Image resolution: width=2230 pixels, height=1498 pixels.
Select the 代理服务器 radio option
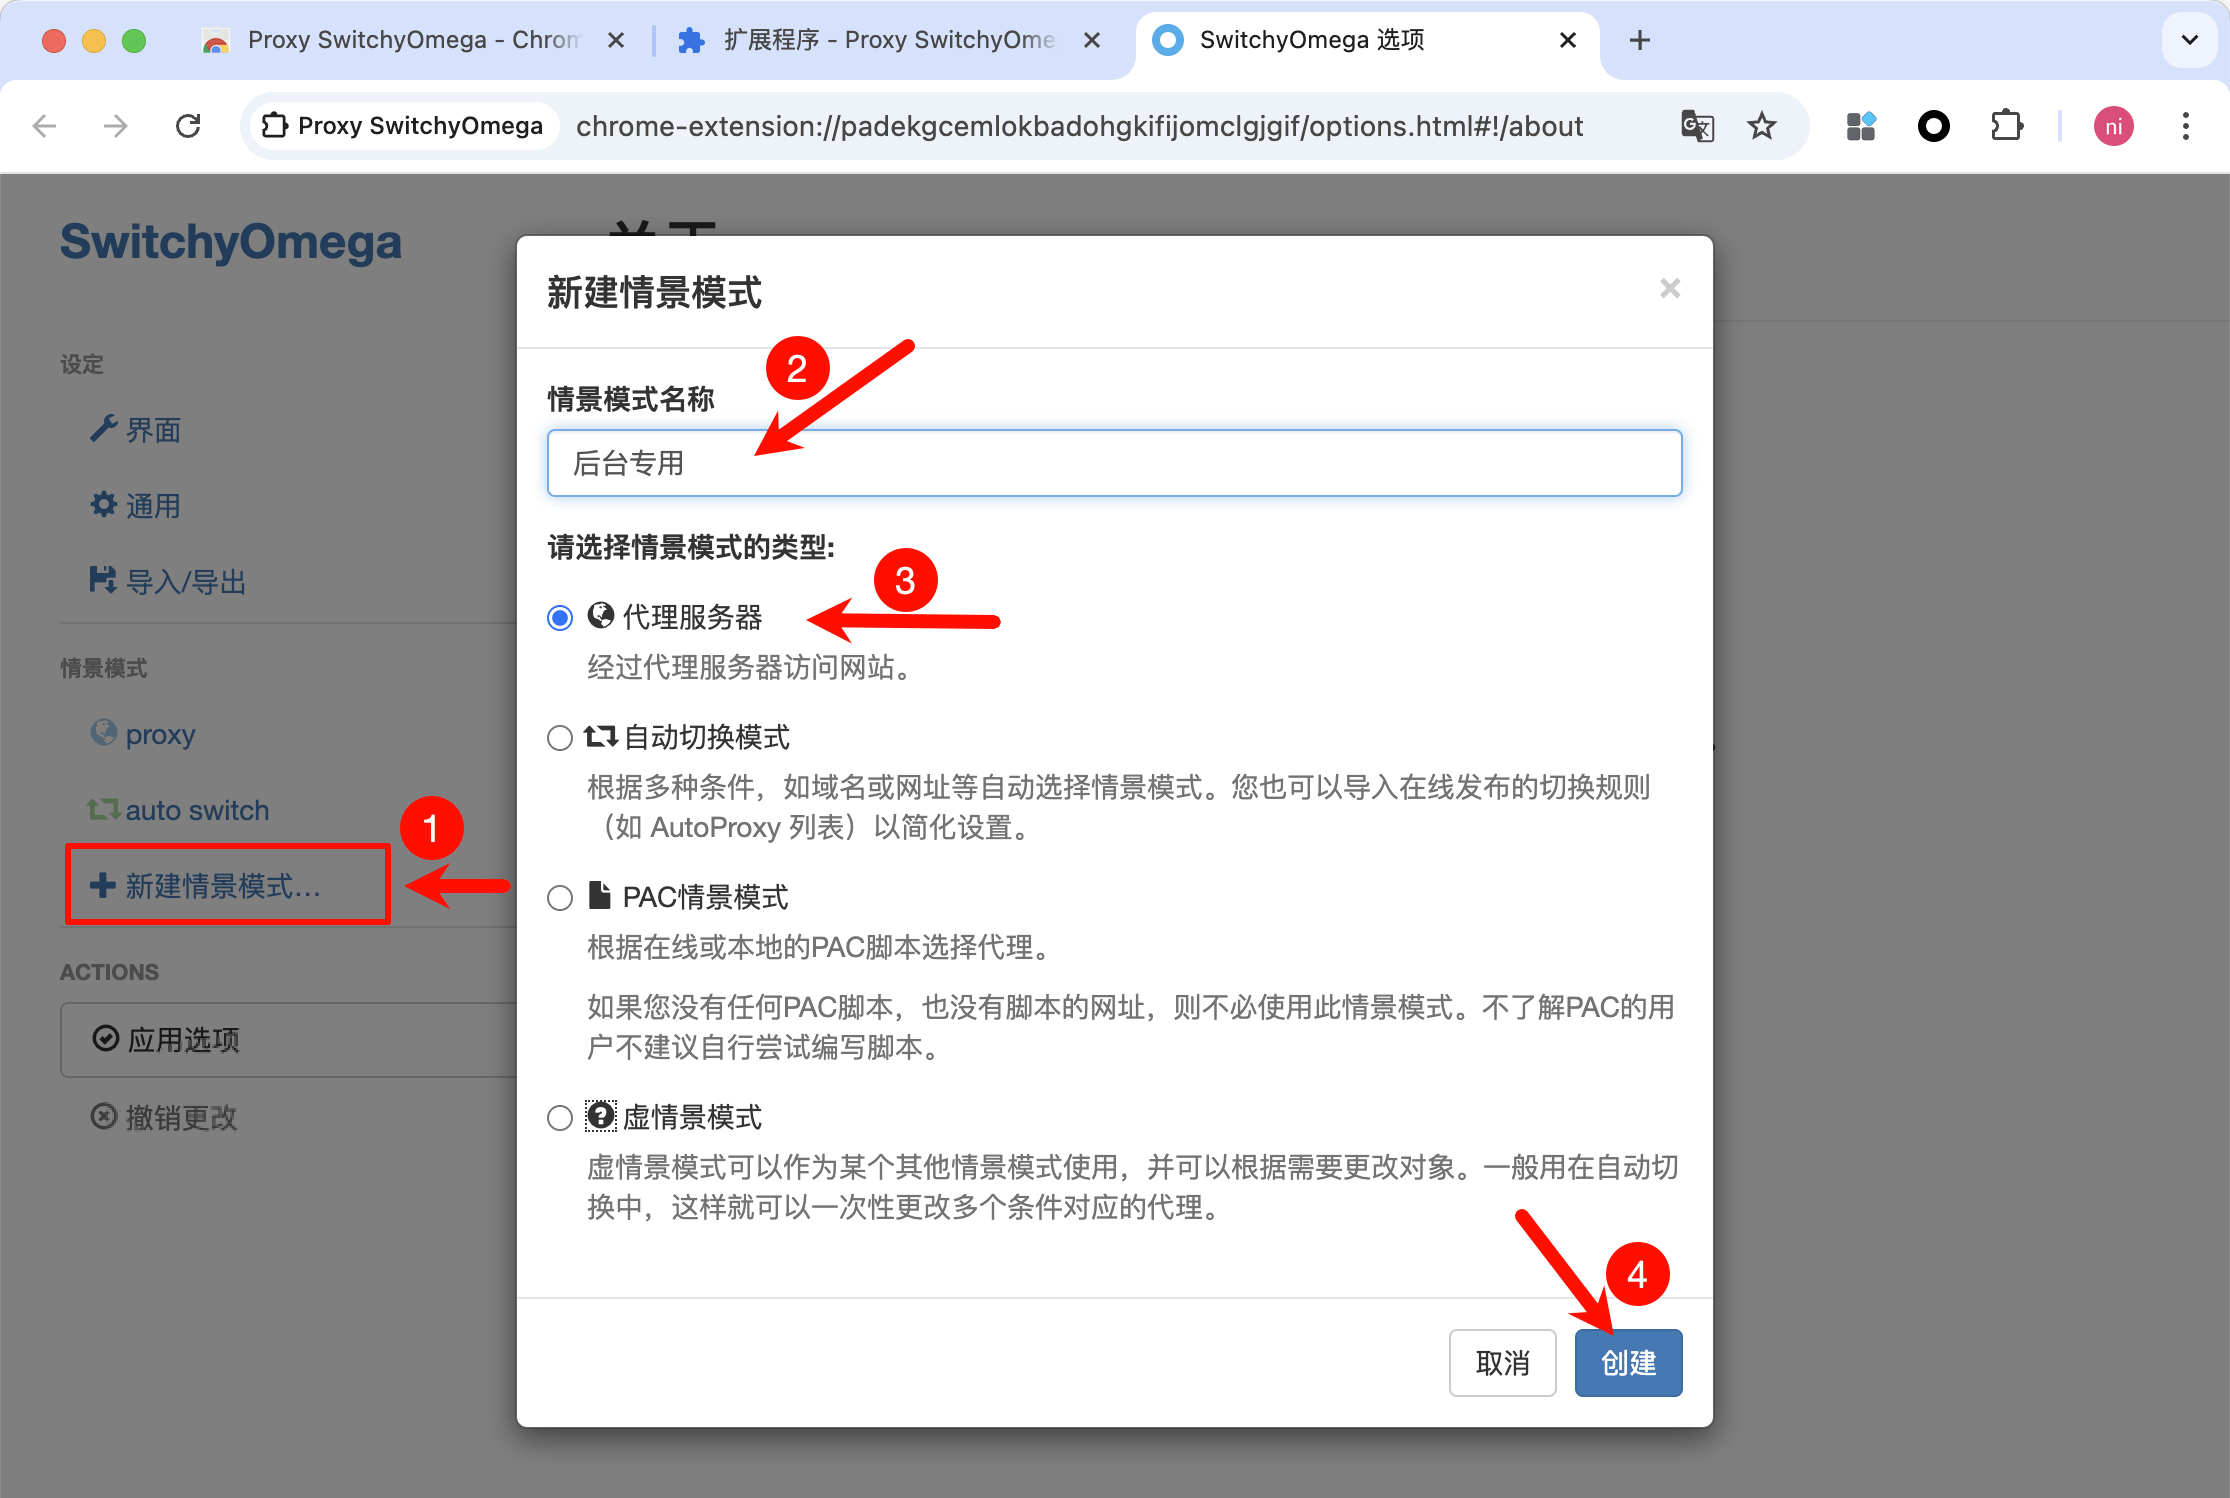click(x=560, y=618)
